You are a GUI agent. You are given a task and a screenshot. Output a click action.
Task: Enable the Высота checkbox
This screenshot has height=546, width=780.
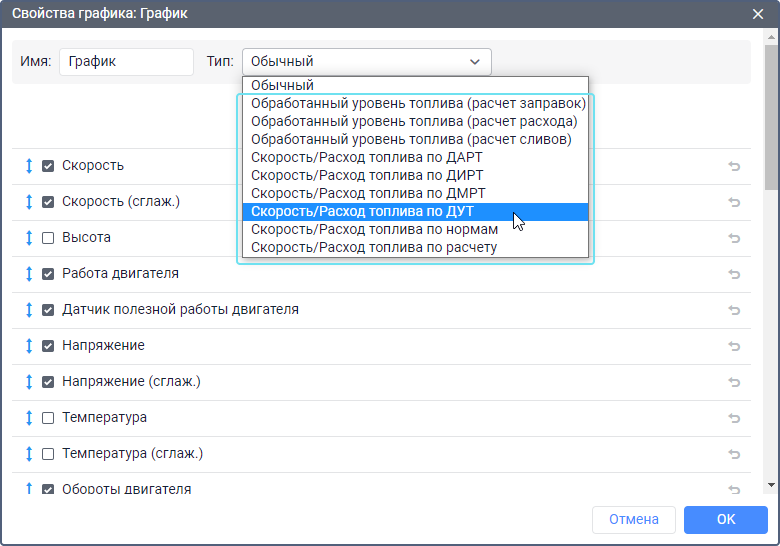48,238
